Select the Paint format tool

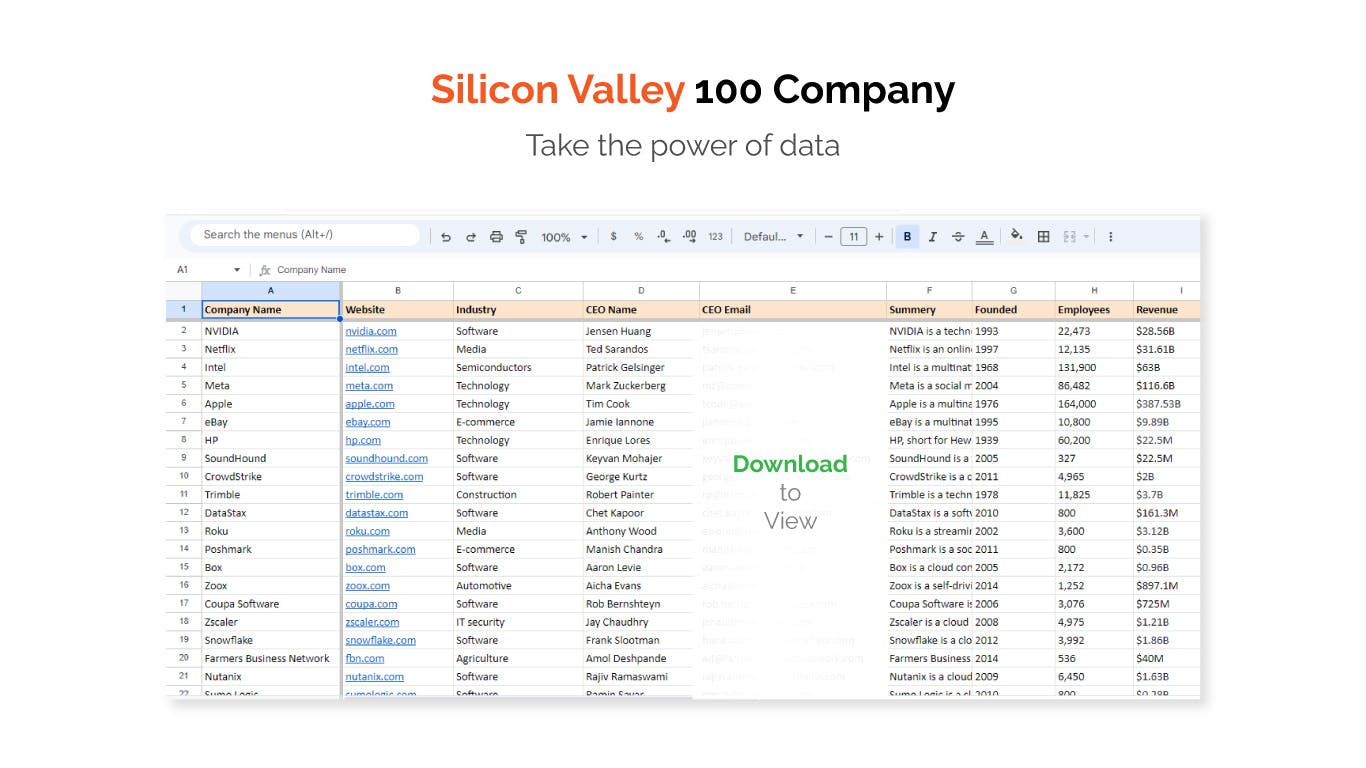tap(521, 237)
